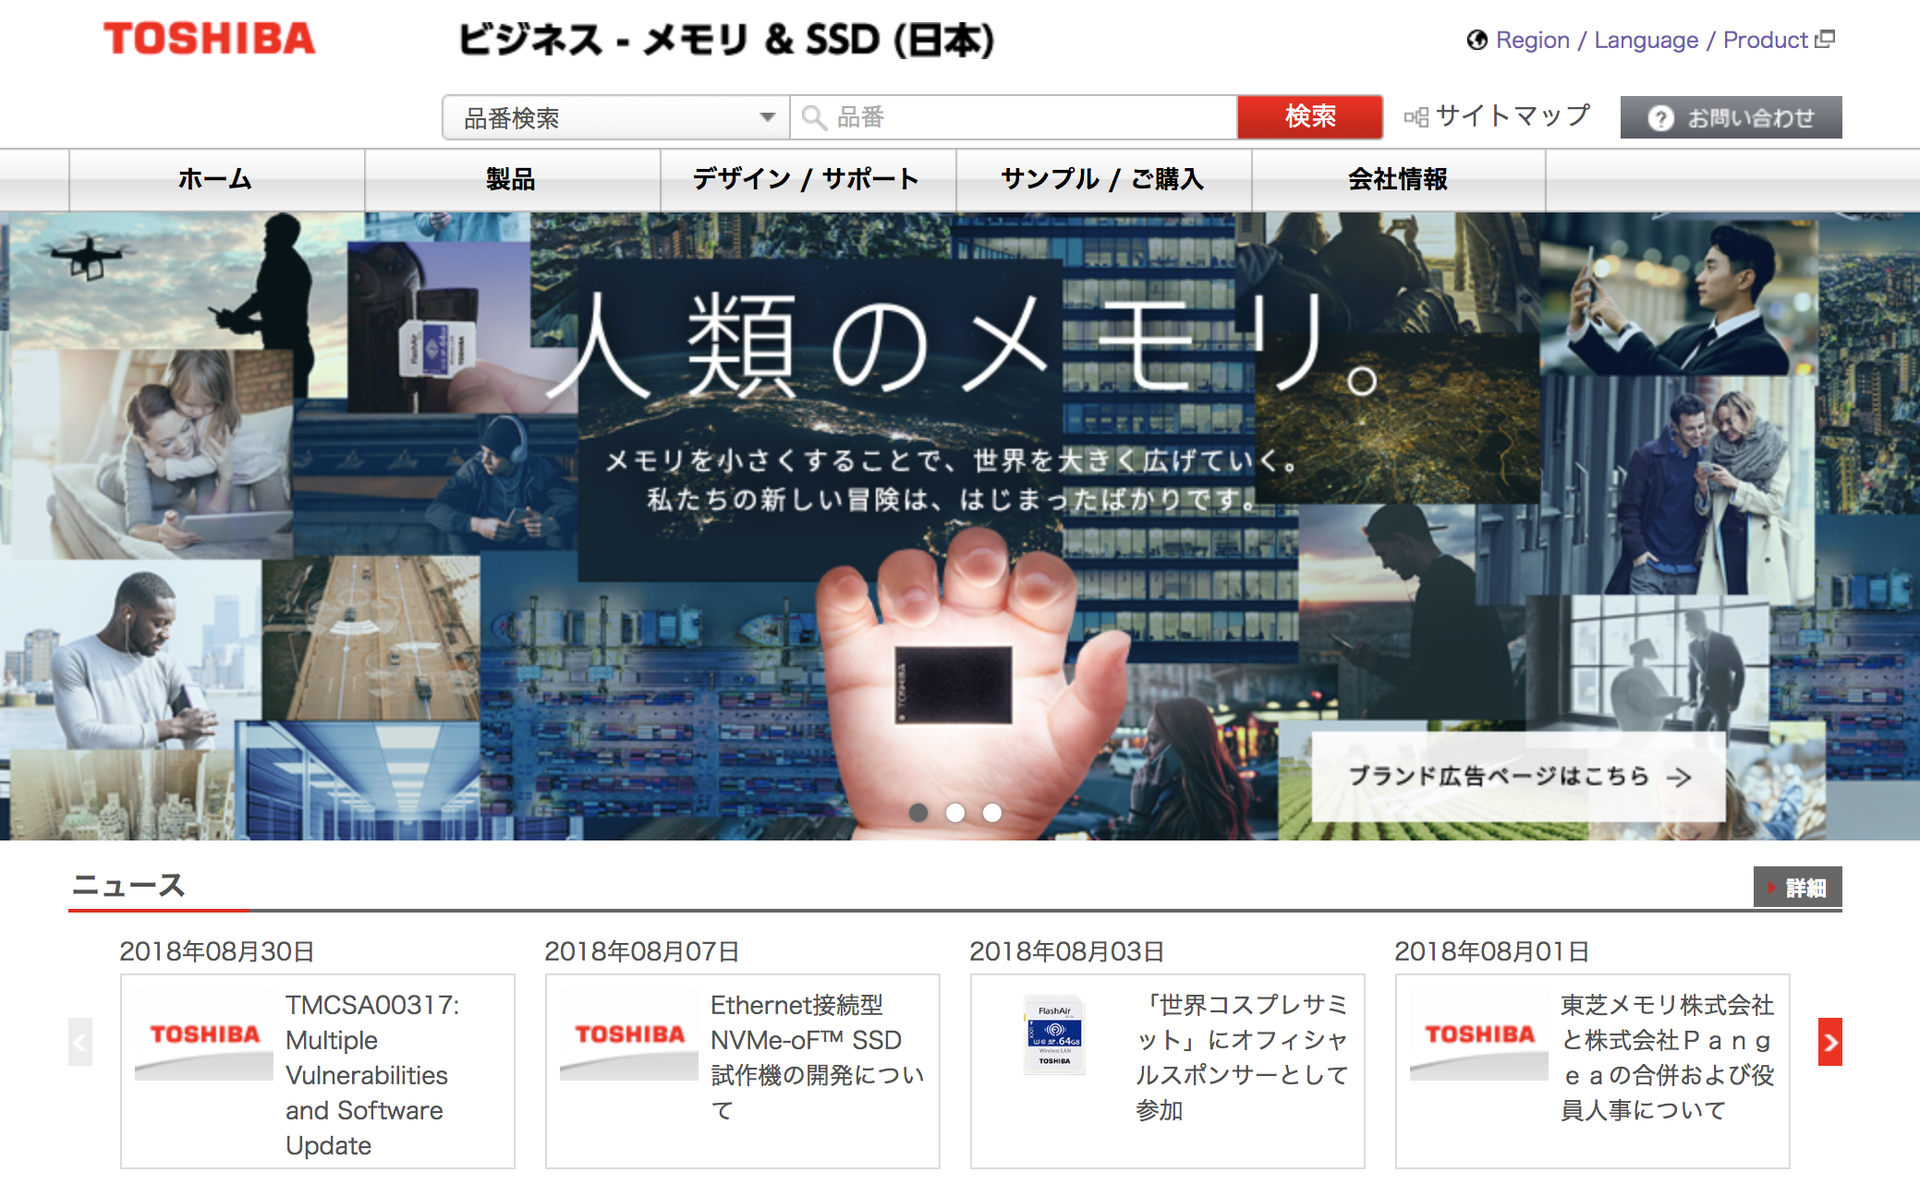Screen dimensions: 1920x1197
Task: Click the date 2018年08月07日
Action: click(642, 952)
